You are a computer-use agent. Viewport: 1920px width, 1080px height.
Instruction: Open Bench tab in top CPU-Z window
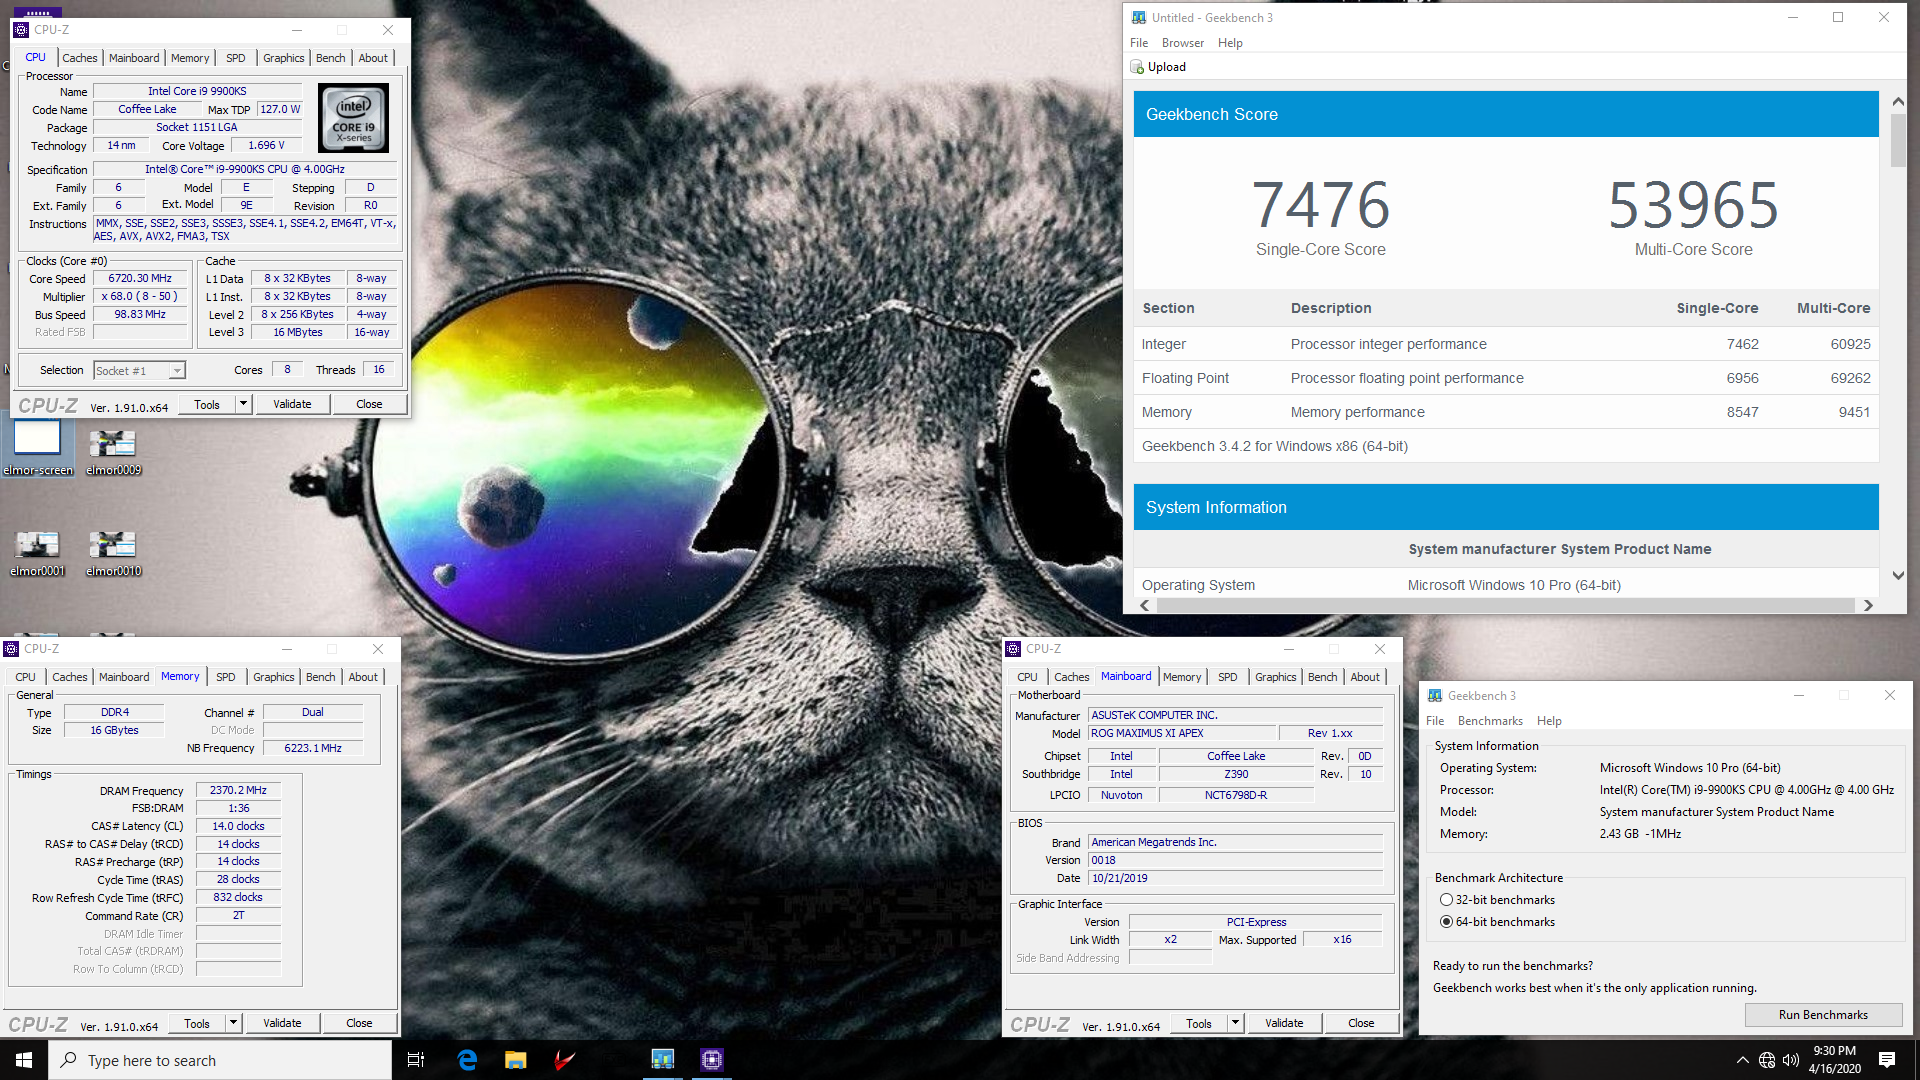[x=330, y=58]
